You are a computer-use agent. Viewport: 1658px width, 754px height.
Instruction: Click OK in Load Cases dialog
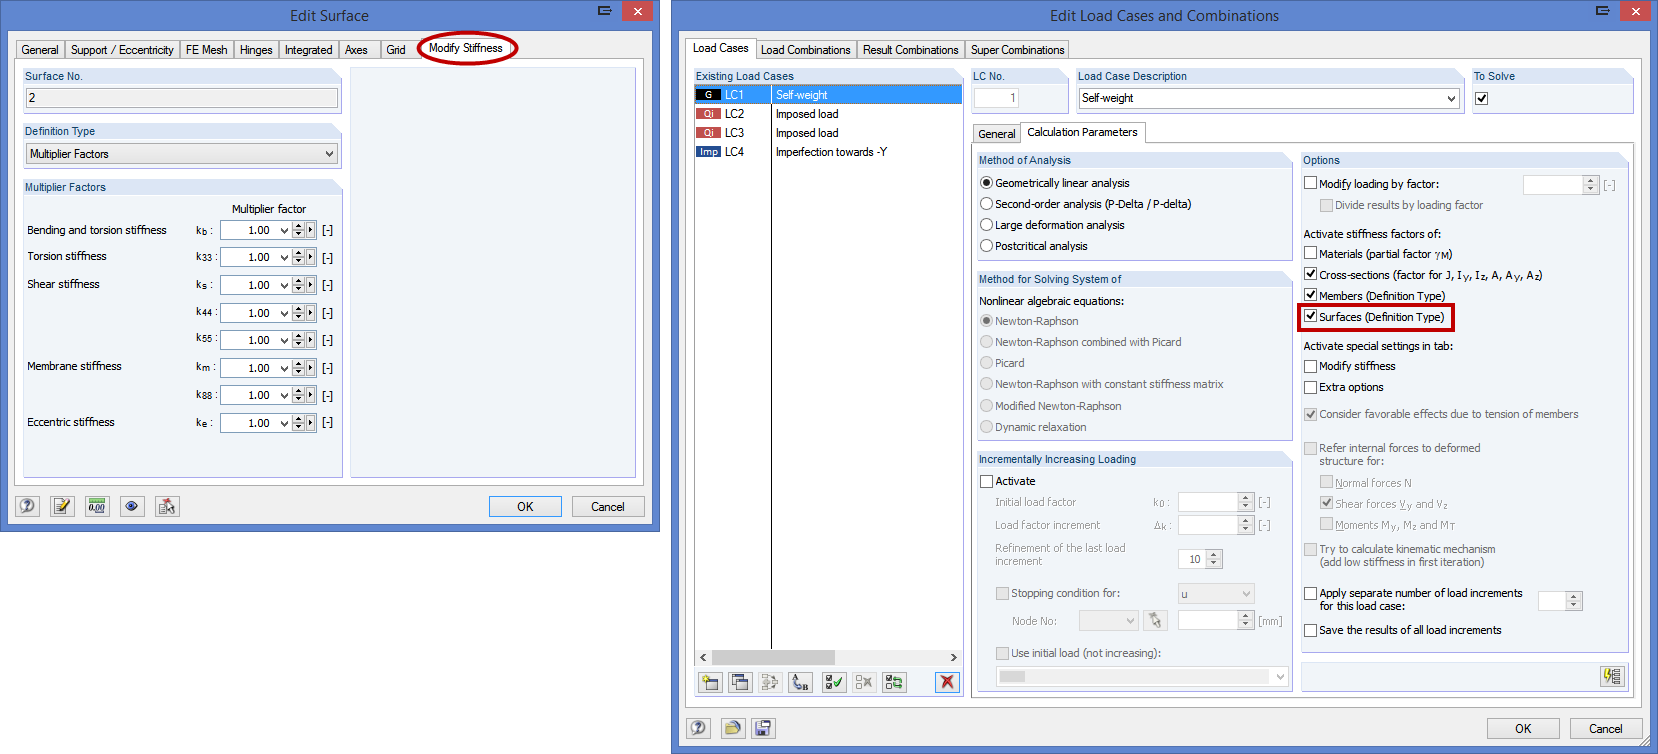tap(1523, 728)
